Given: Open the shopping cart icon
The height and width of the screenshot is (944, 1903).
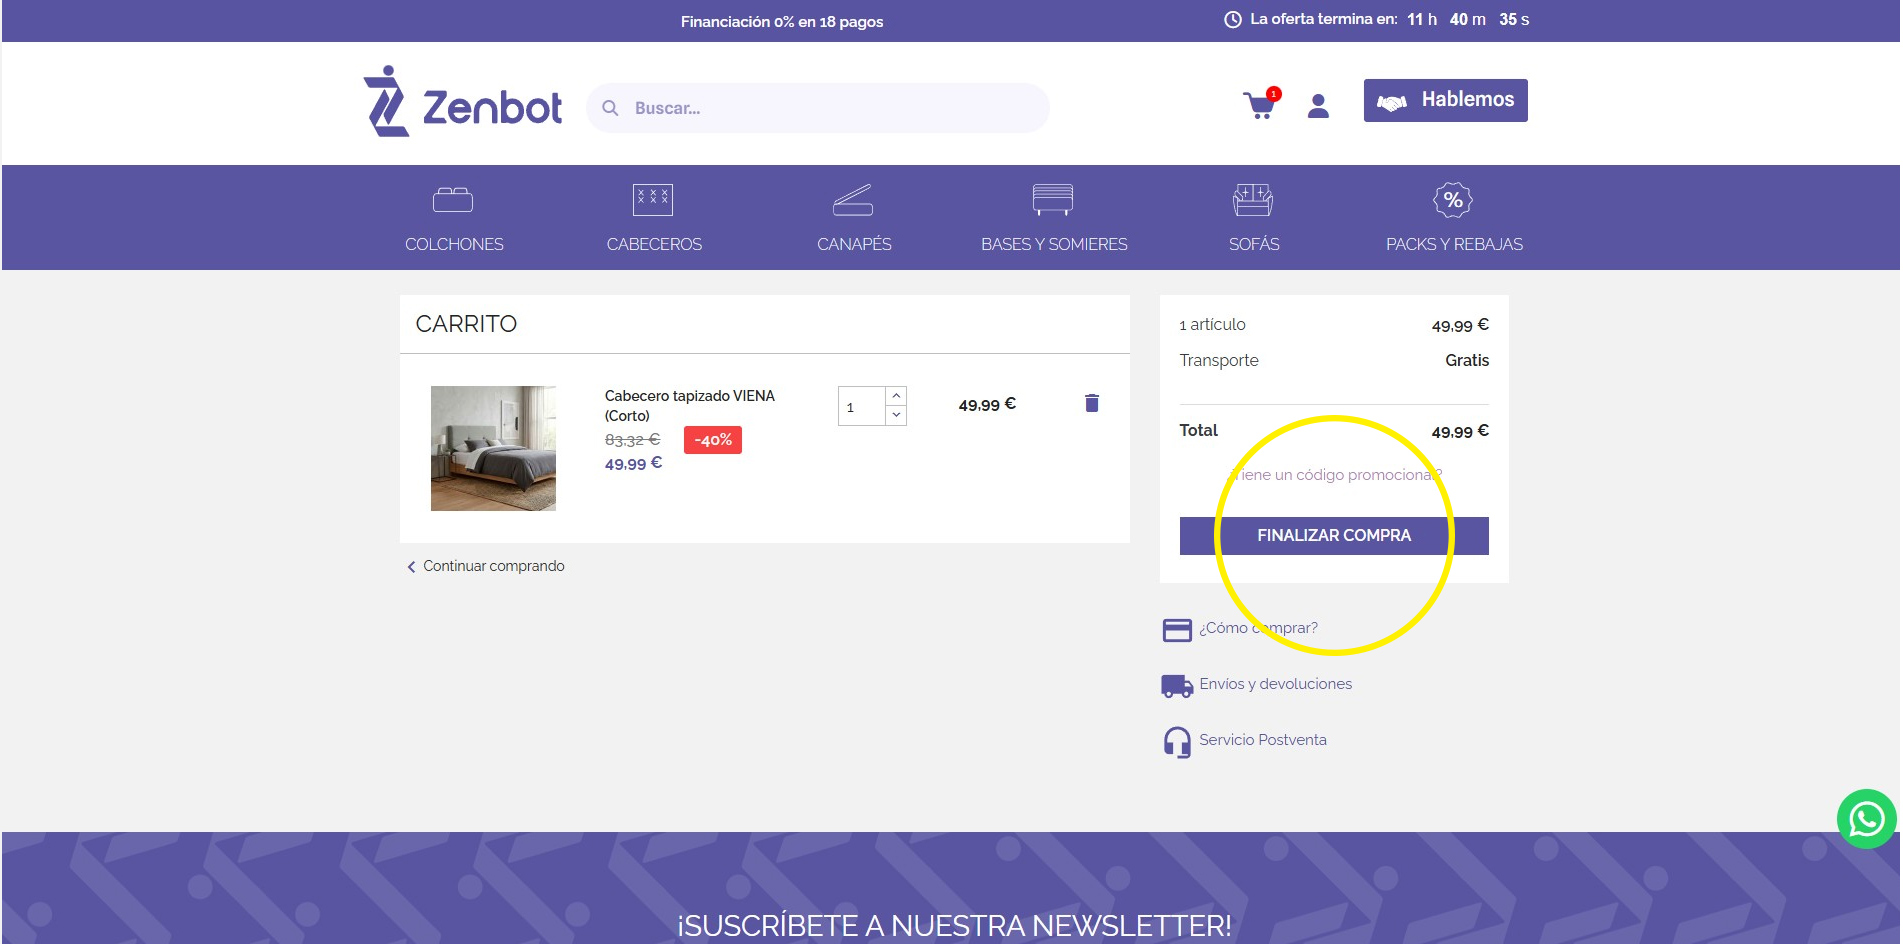Looking at the screenshot, I should [x=1259, y=105].
